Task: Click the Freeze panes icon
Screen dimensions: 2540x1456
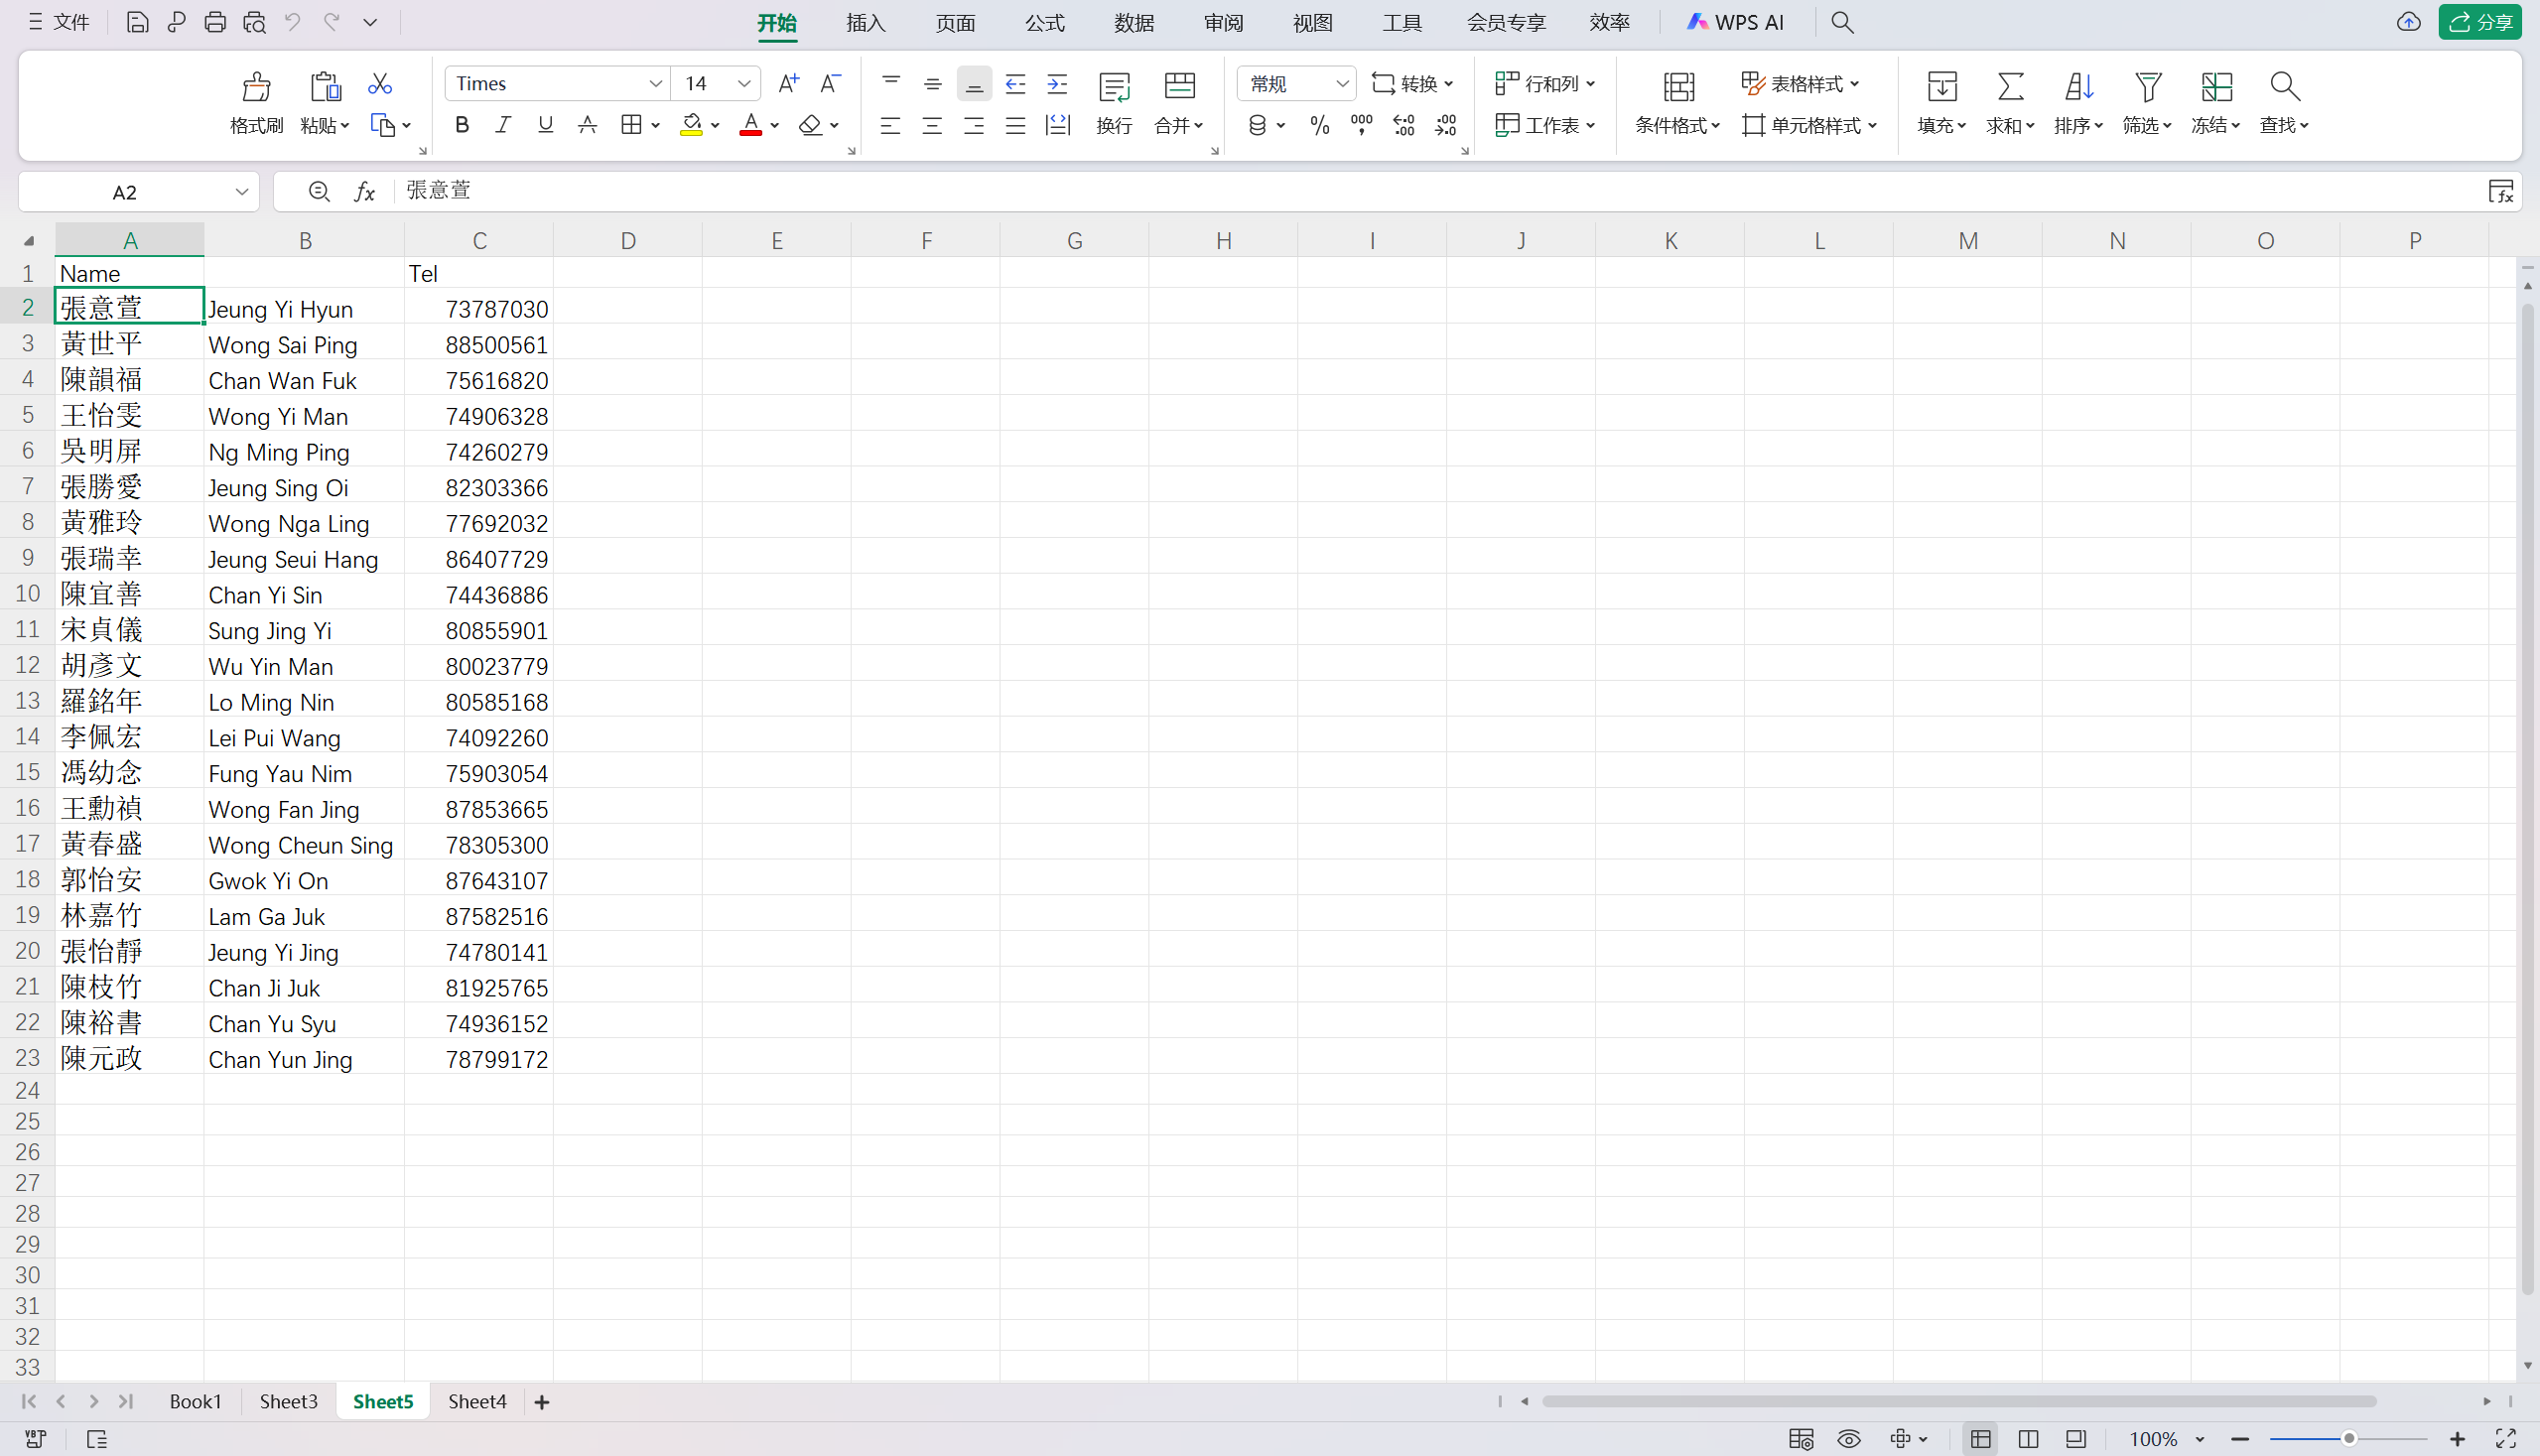Action: [x=2216, y=87]
